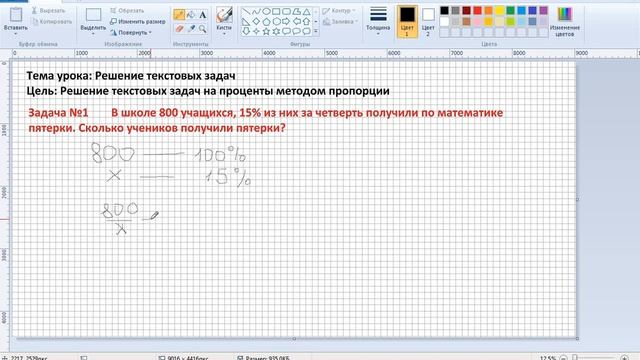Select the Eraser tool
The width and height of the screenshot is (640, 360).
[179, 29]
